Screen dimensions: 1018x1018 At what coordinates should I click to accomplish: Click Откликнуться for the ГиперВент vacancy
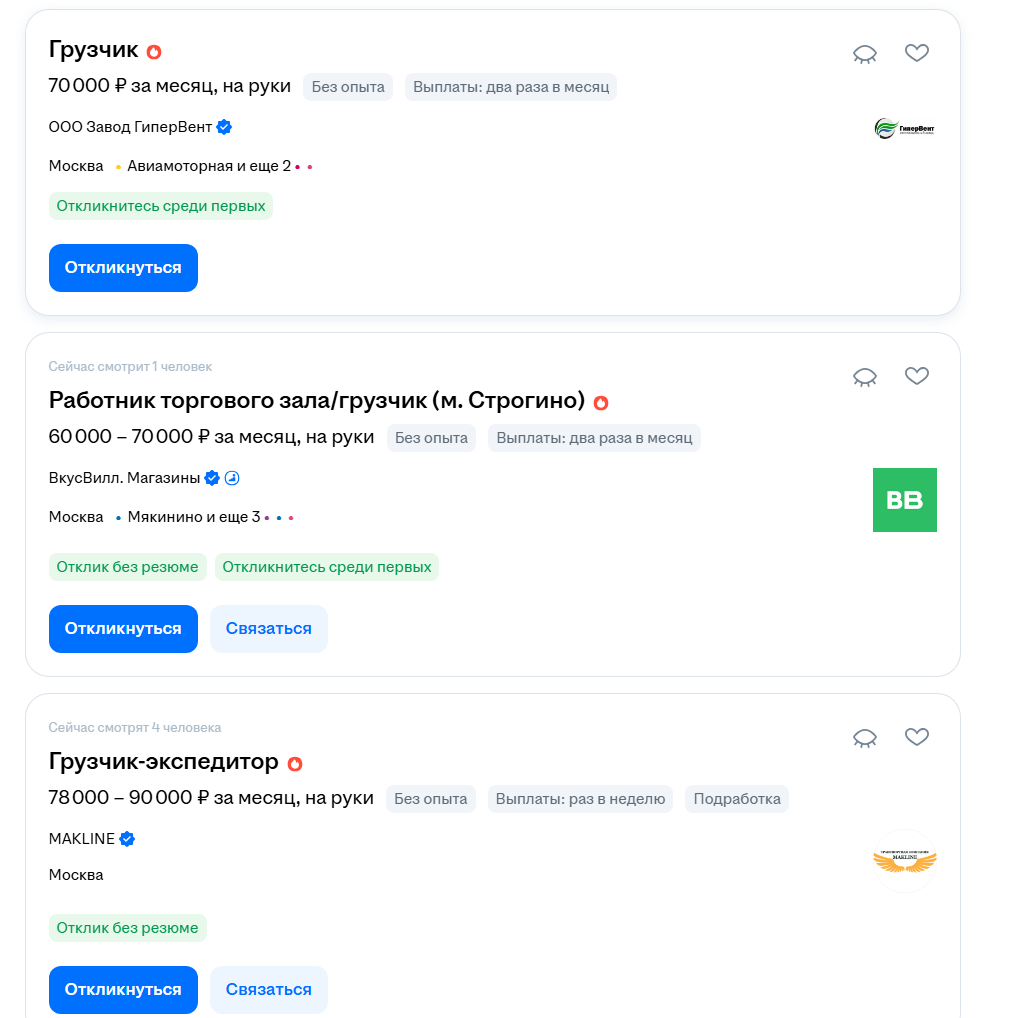[x=123, y=267]
